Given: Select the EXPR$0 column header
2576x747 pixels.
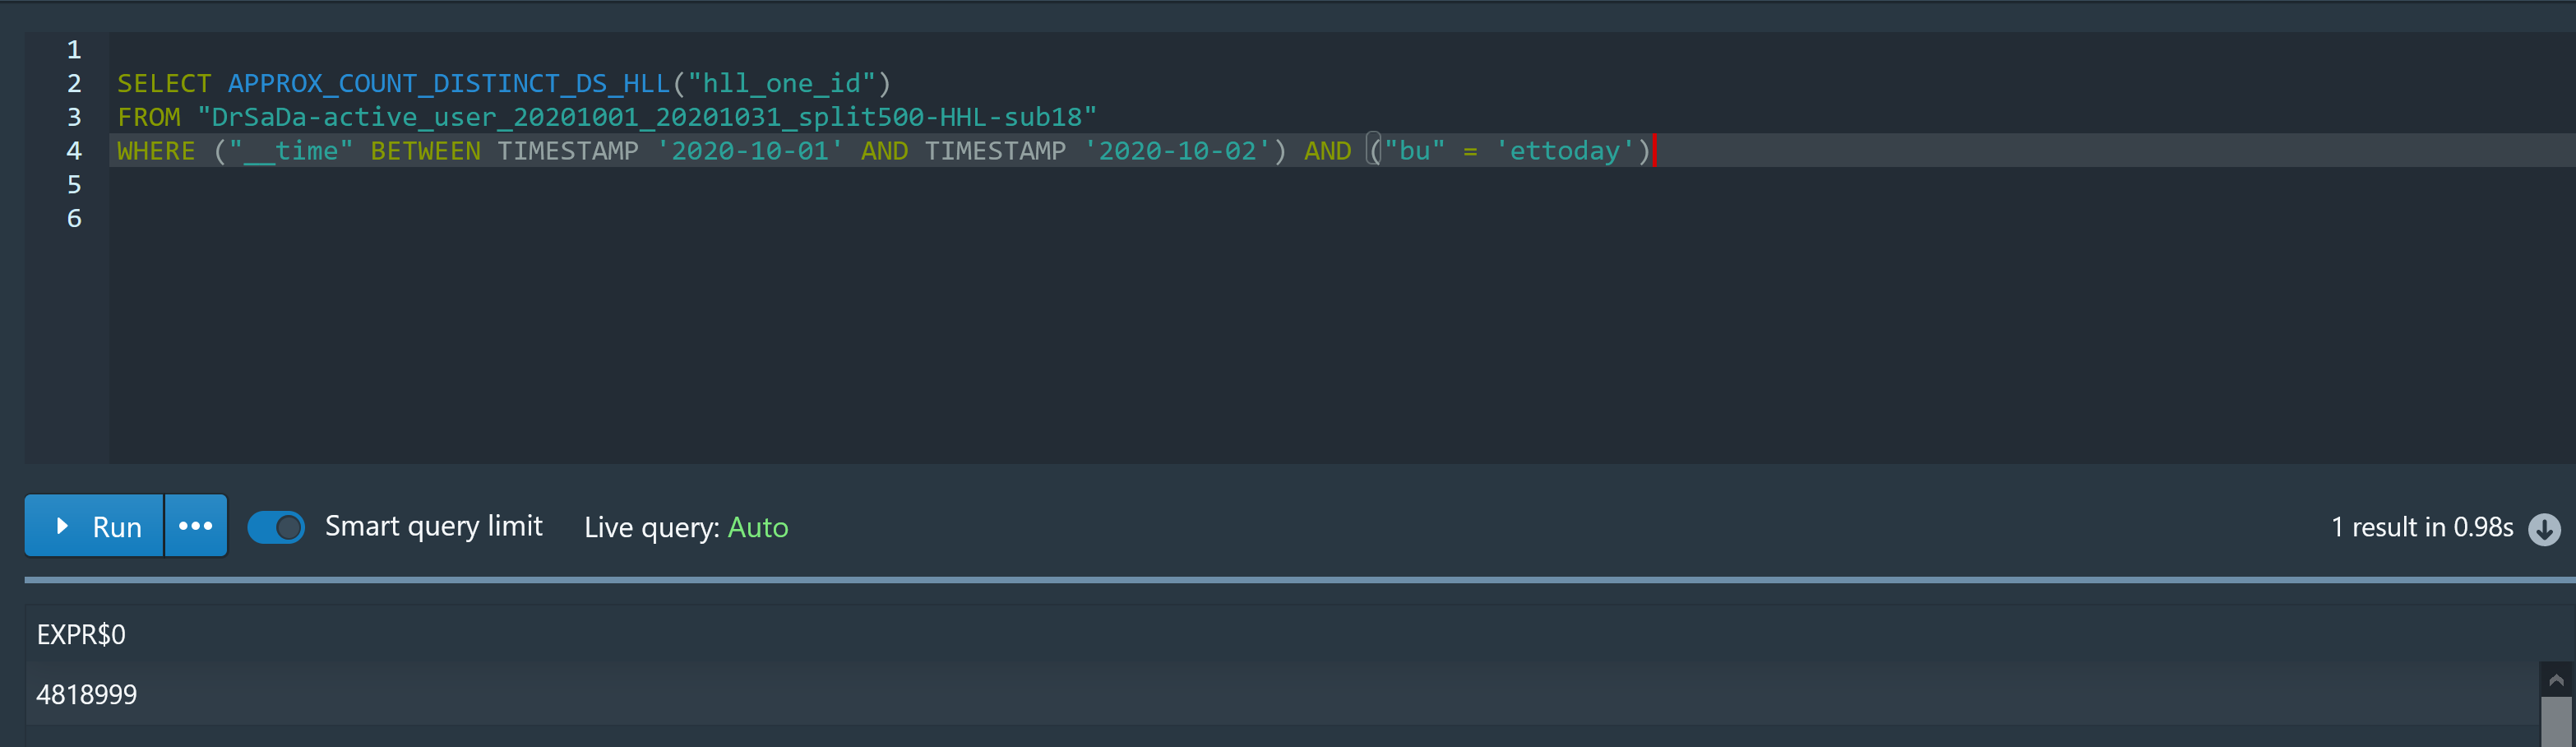Looking at the screenshot, I should click(x=81, y=634).
